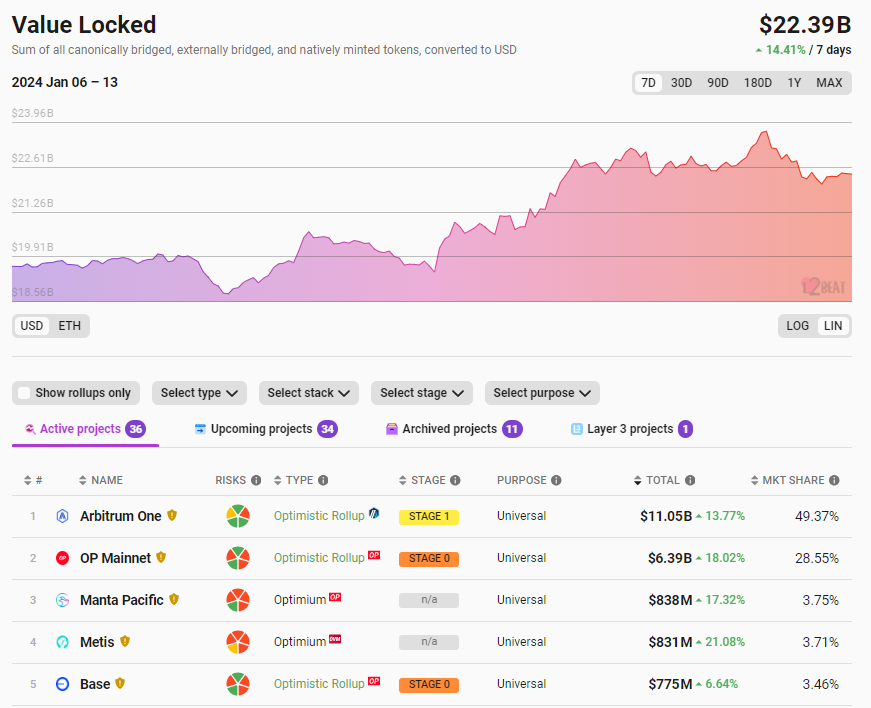
Task: Enable the Show rollups only checkbox
Action: [24, 393]
